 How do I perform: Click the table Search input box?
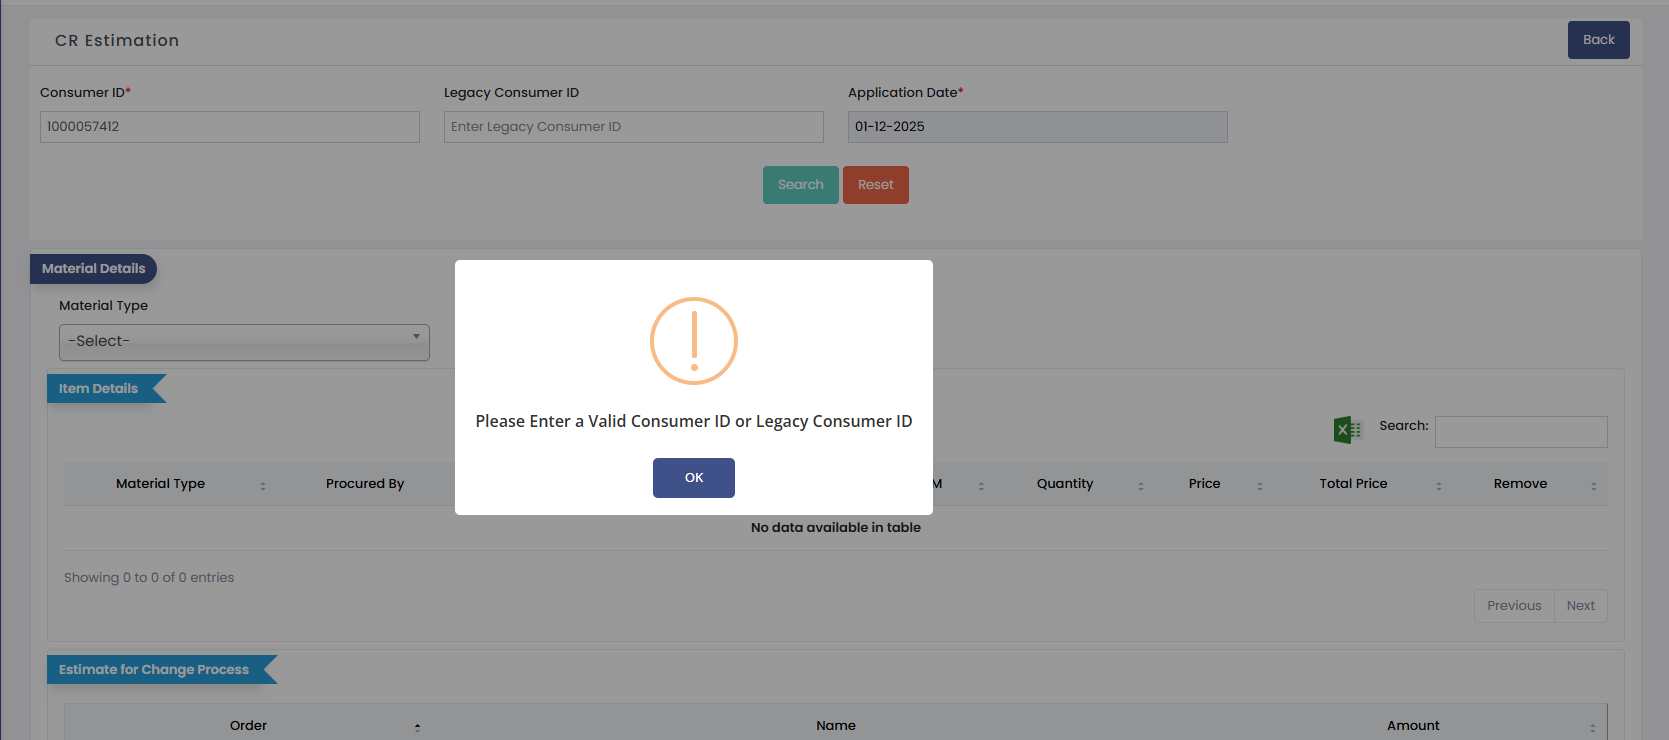(x=1521, y=432)
